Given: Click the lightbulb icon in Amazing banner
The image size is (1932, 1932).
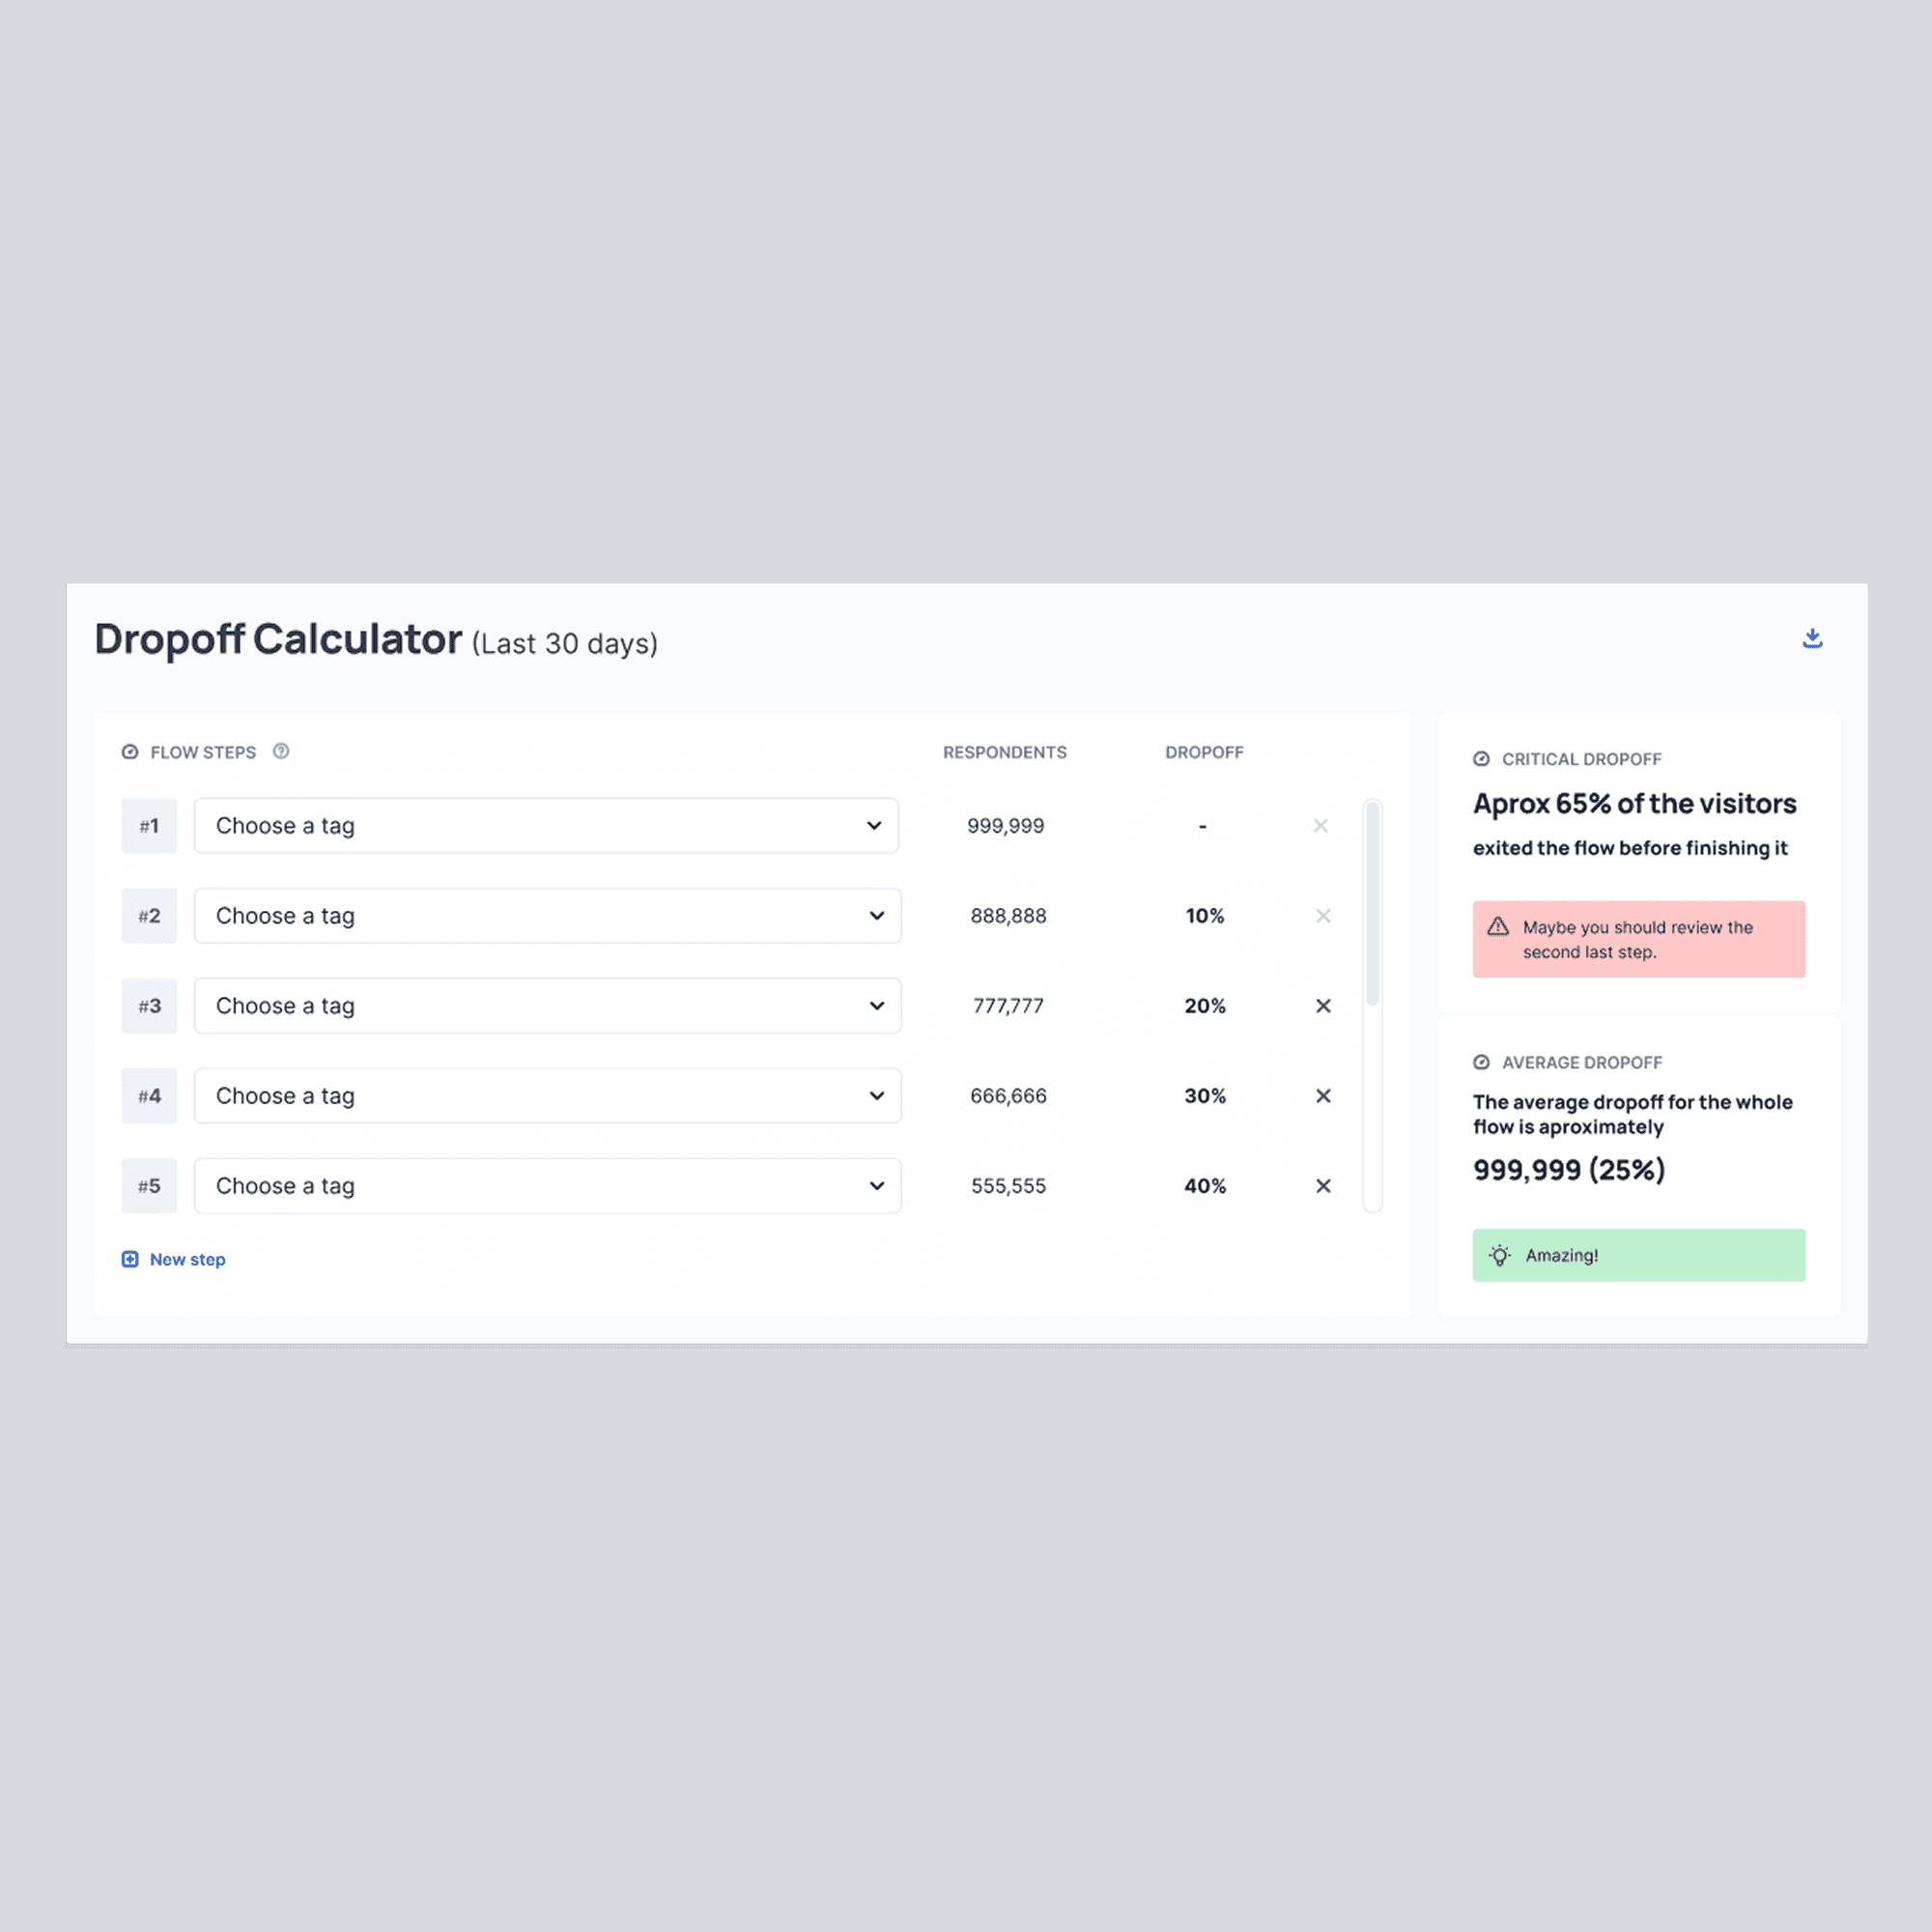Looking at the screenshot, I should coord(1499,1255).
